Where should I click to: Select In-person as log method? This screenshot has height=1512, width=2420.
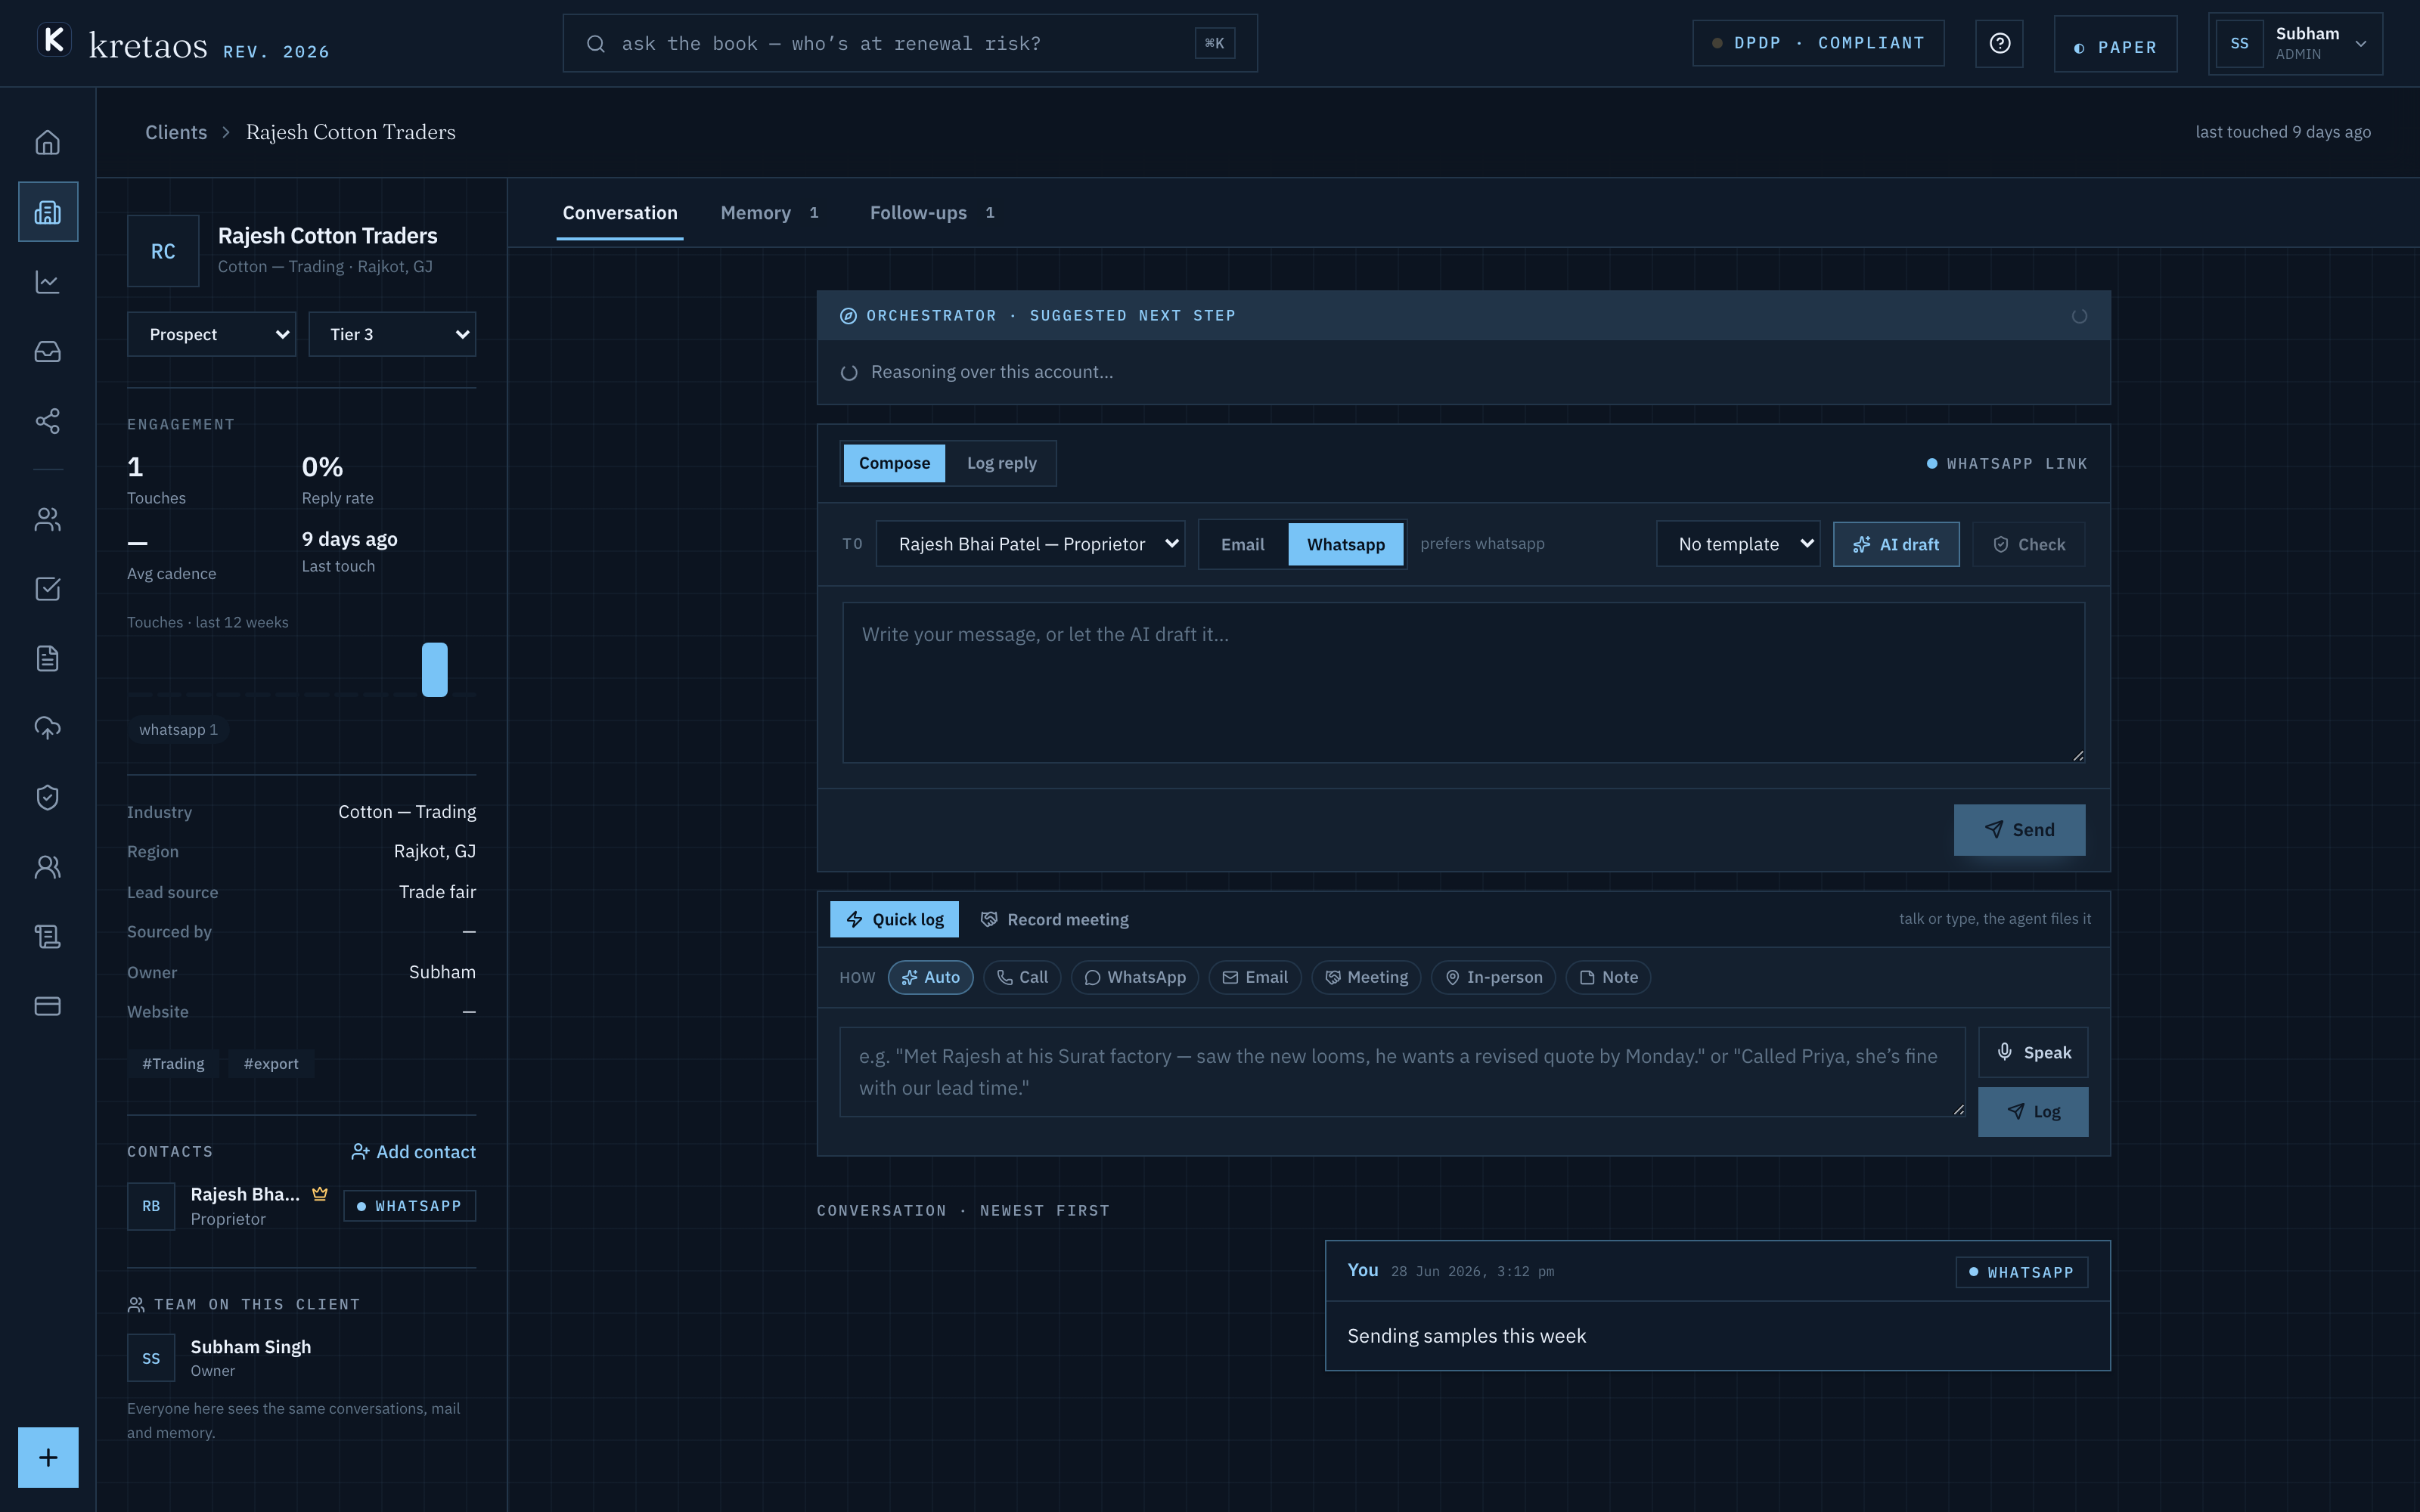pyautogui.click(x=1493, y=977)
